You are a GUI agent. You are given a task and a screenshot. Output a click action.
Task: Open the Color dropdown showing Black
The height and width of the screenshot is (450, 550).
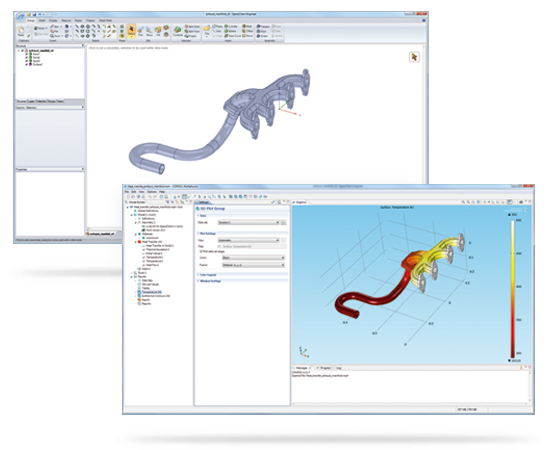click(253, 258)
